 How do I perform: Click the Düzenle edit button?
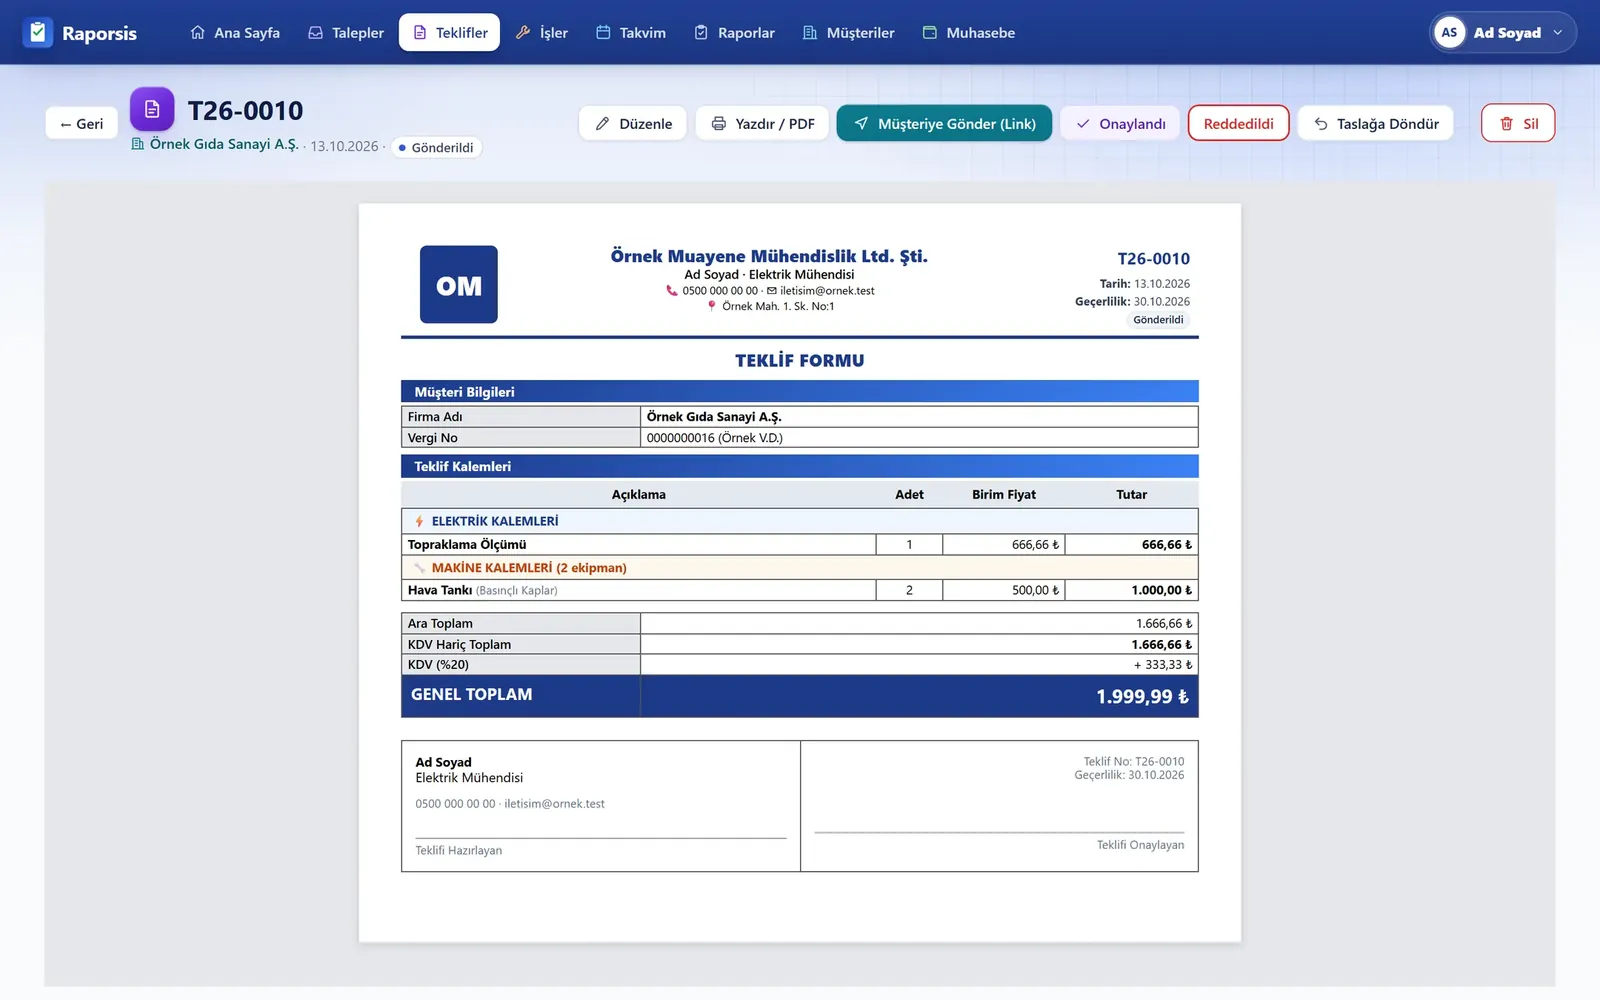coord(633,123)
